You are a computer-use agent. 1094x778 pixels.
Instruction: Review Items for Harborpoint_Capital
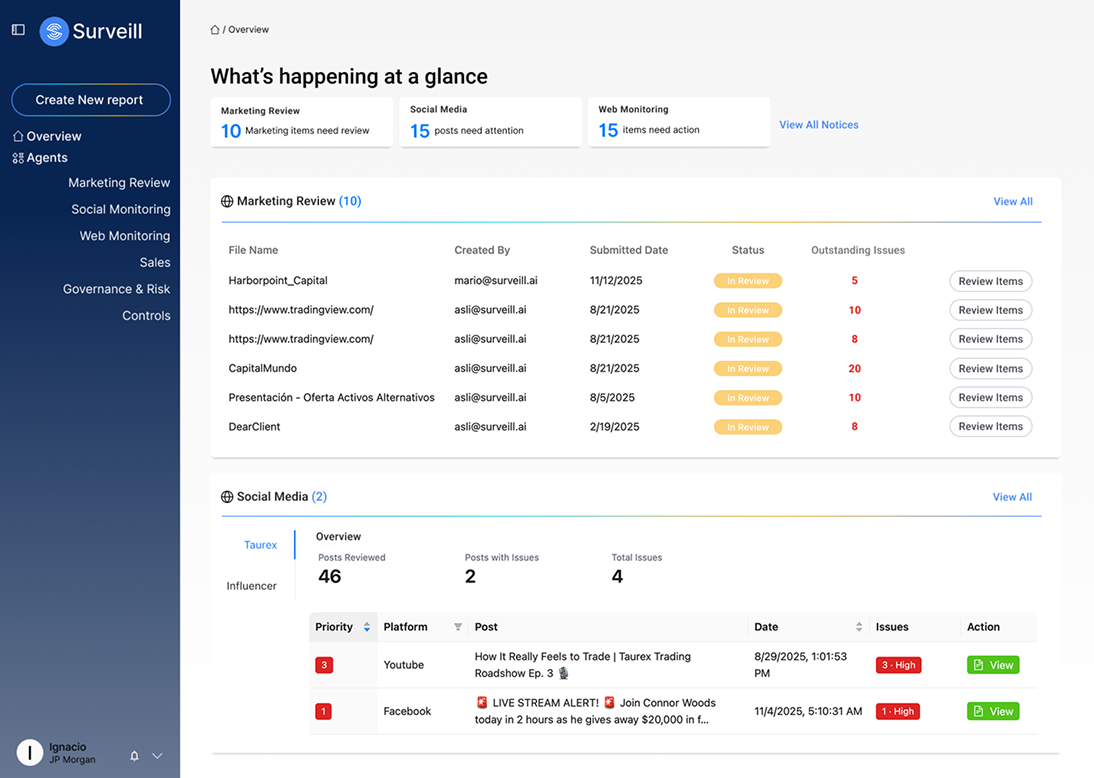990,281
